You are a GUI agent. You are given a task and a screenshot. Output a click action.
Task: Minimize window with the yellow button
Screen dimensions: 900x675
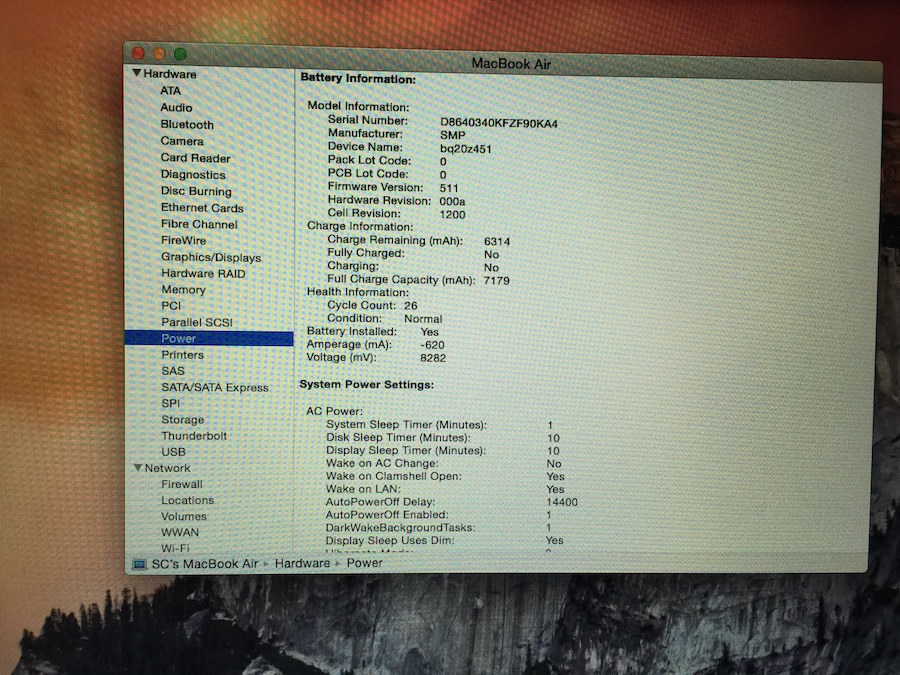coord(160,54)
